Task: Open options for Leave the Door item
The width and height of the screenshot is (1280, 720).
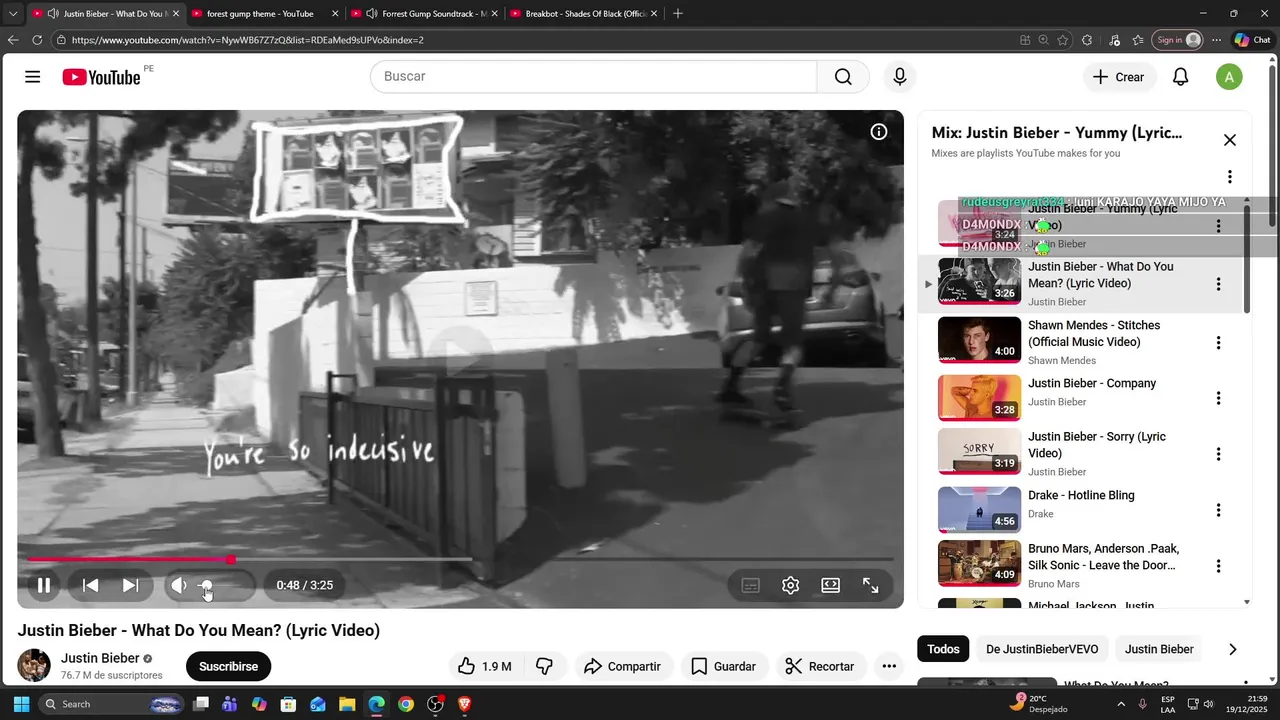Action: pos(1218,566)
